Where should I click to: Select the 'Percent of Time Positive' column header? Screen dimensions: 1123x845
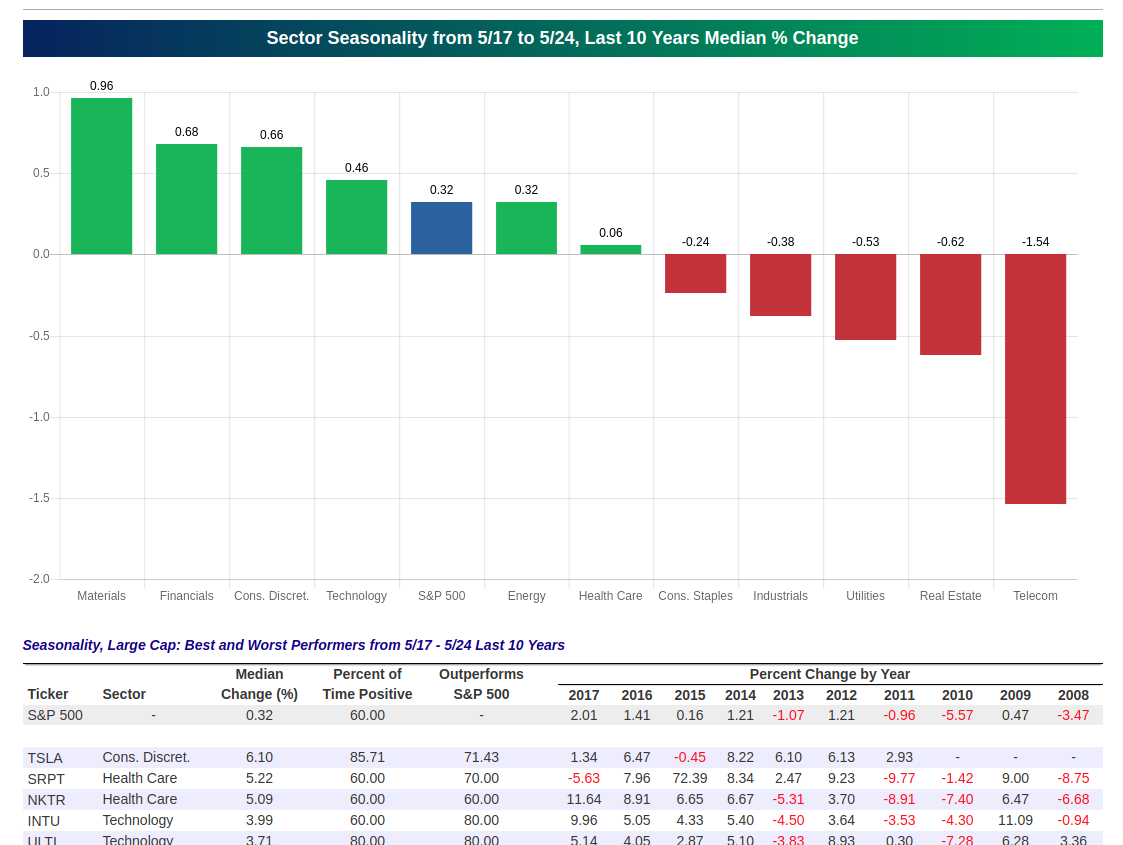click(367, 684)
